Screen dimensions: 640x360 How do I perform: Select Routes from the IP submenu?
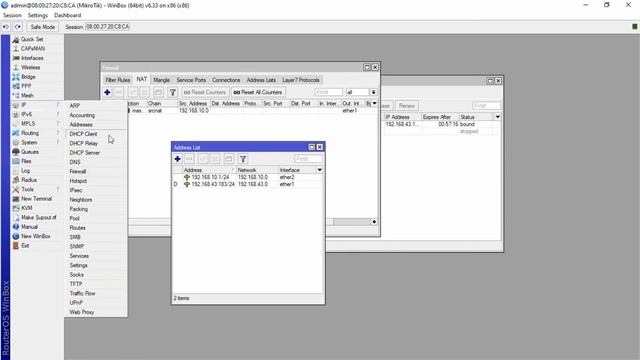[78, 228]
